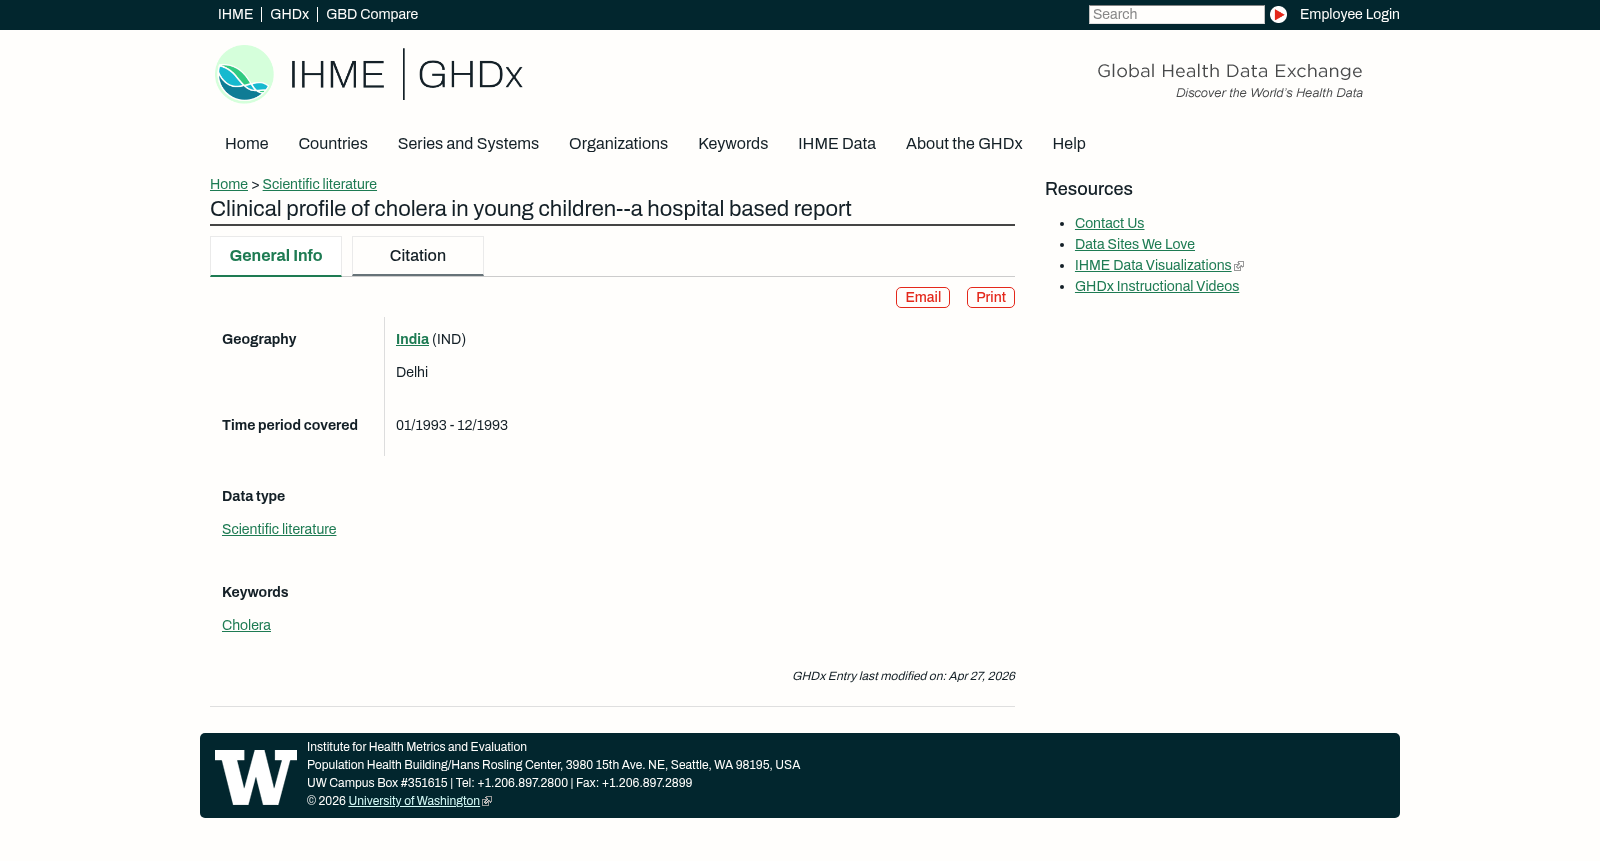Open IHME Data Visualizations link
This screenshot has width=1600, height=861.
point(1153,266)
